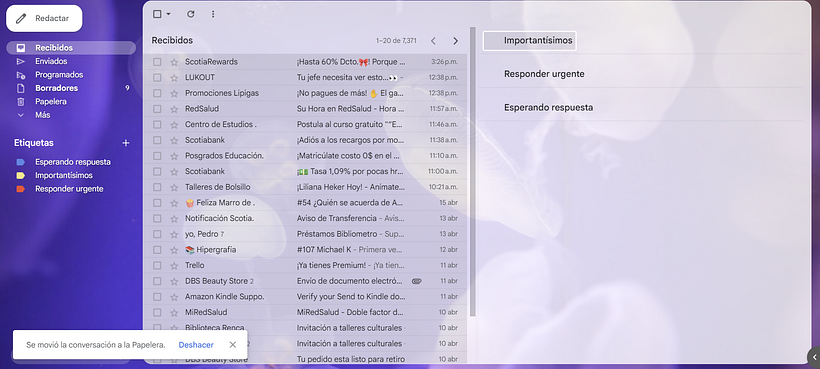The image size is (820, 369).
Task: Select the Trello email checkbox
Action: 157,266
